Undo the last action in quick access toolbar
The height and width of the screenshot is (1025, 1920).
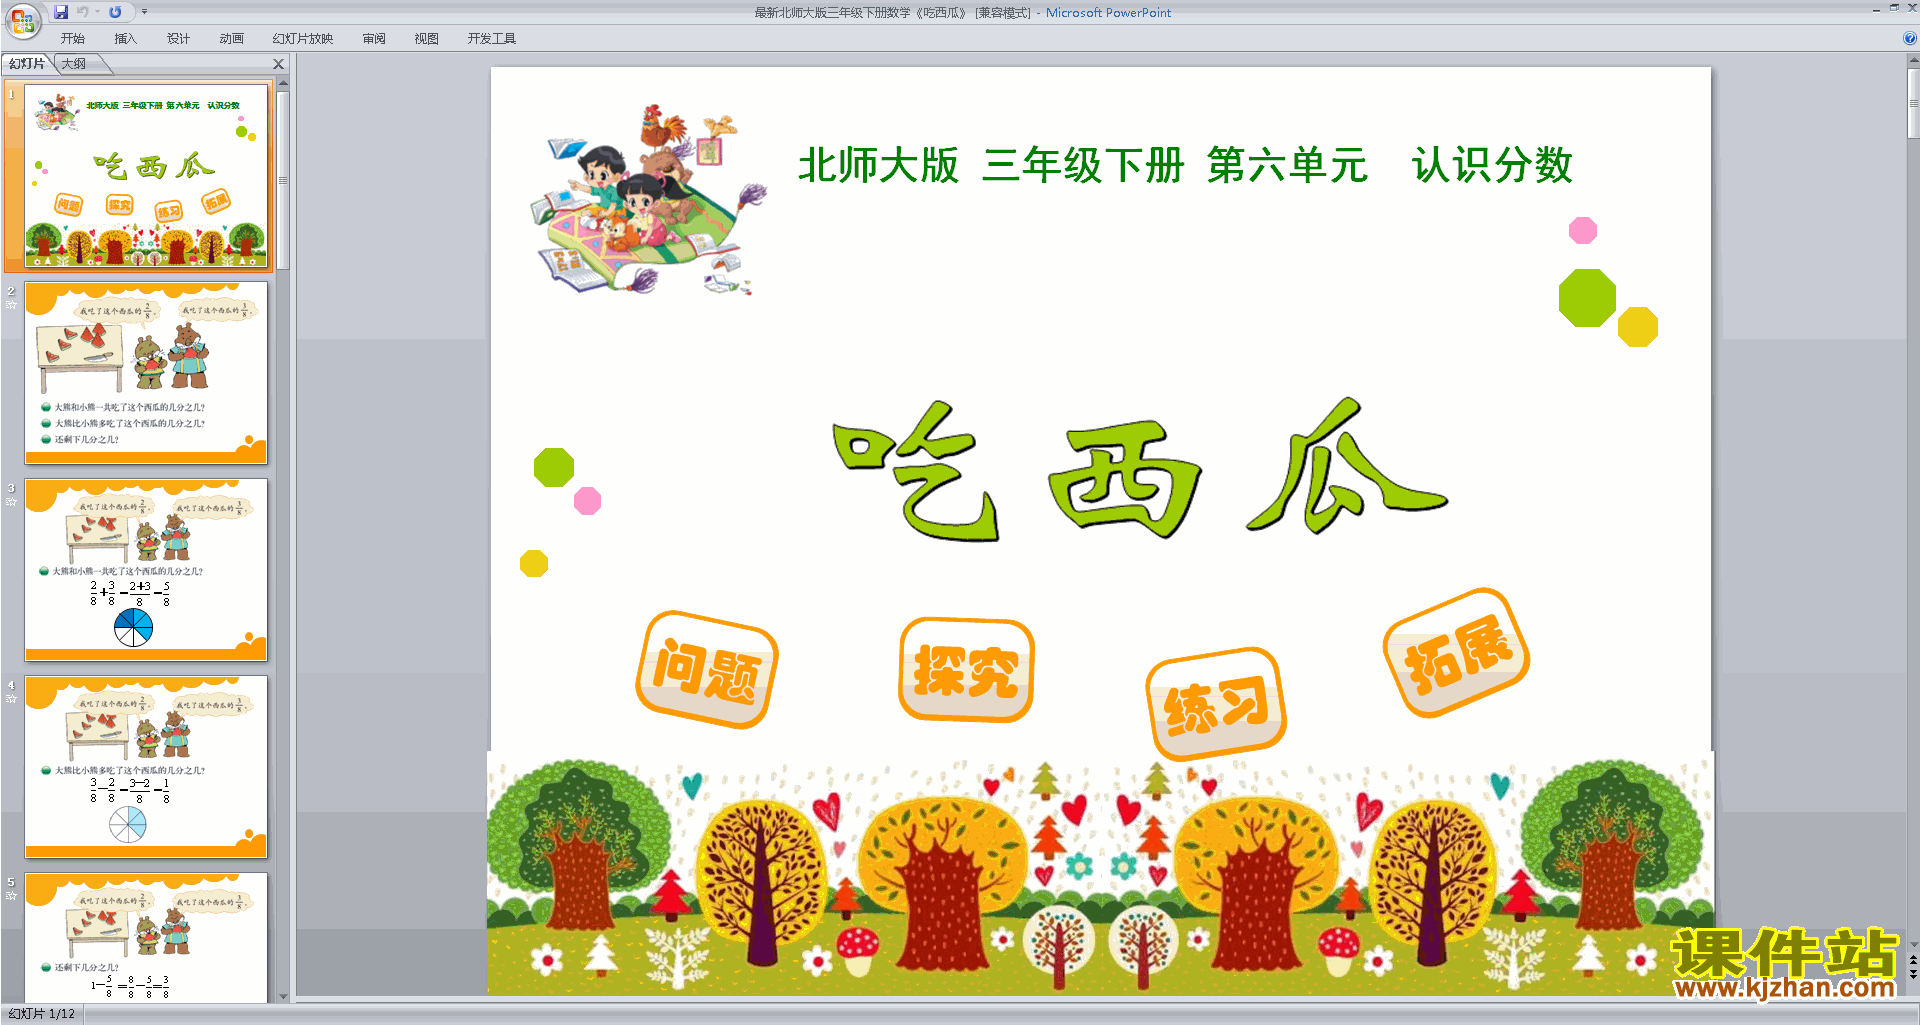[82, 12]
